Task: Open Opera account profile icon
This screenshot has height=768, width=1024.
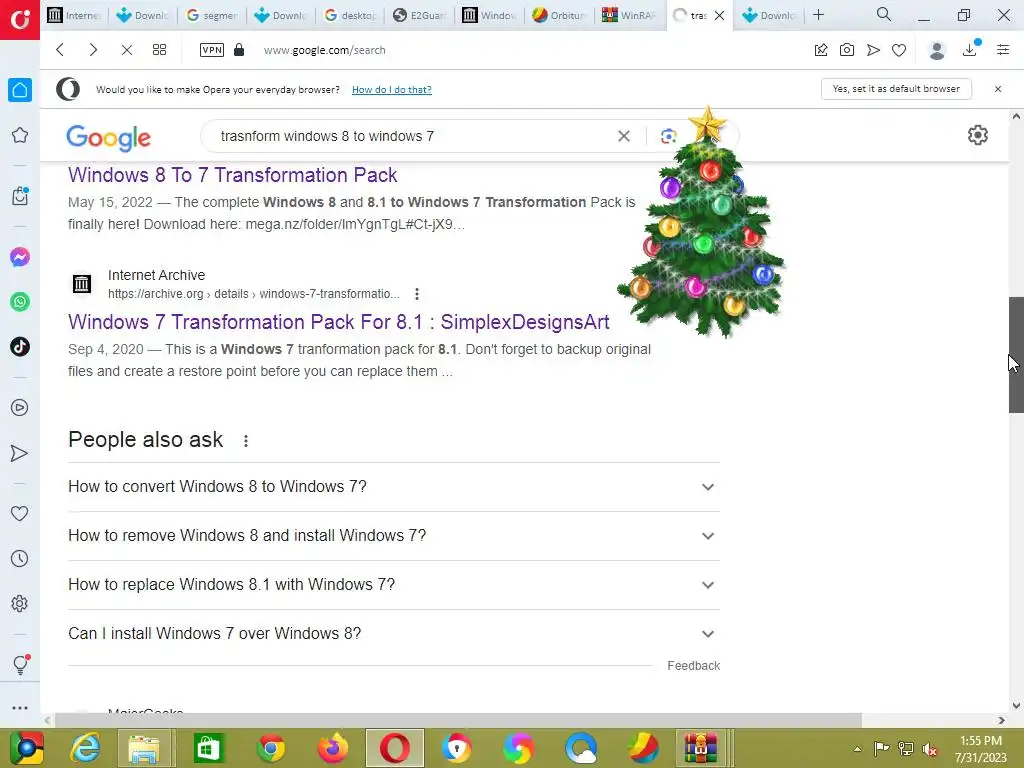Action: (937, 50)
